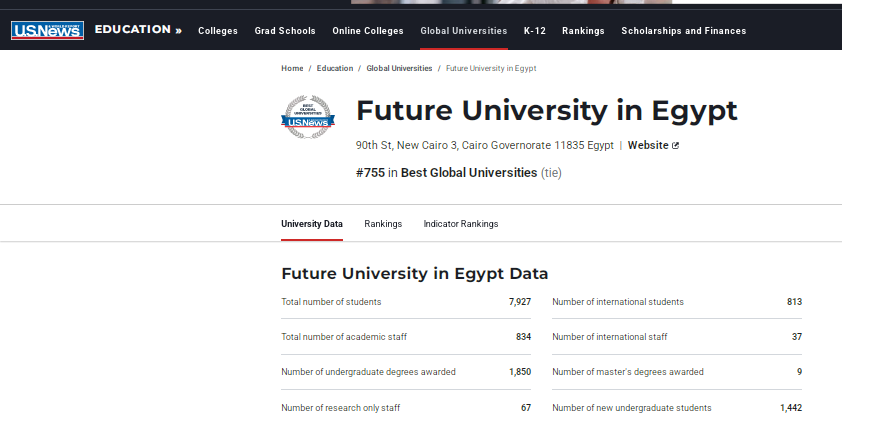Switch to the University Data tab
Viewport: 892px width, 424px height.
coord(312,224)
